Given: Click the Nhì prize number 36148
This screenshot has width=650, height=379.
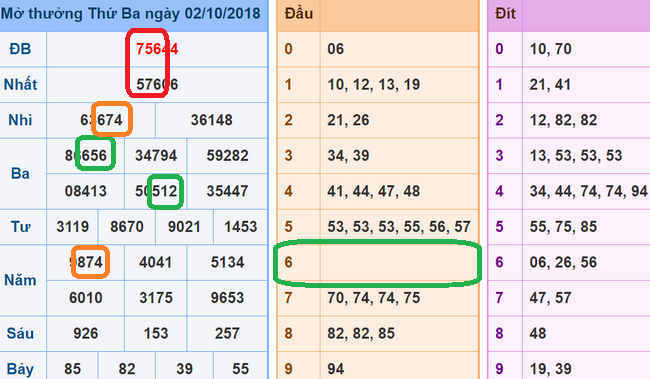Looking at the screenshot, I should pos(212,120).
